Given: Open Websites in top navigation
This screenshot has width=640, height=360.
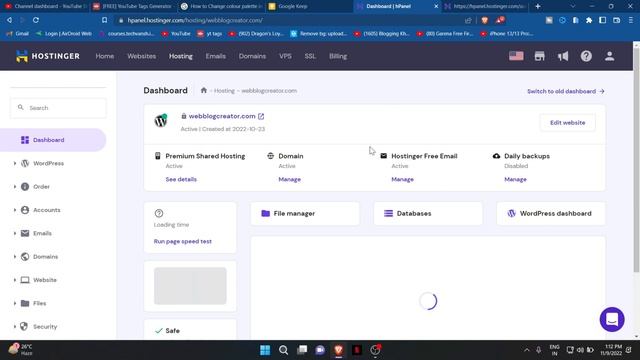Looking at the screenshot, I should 141,56.
